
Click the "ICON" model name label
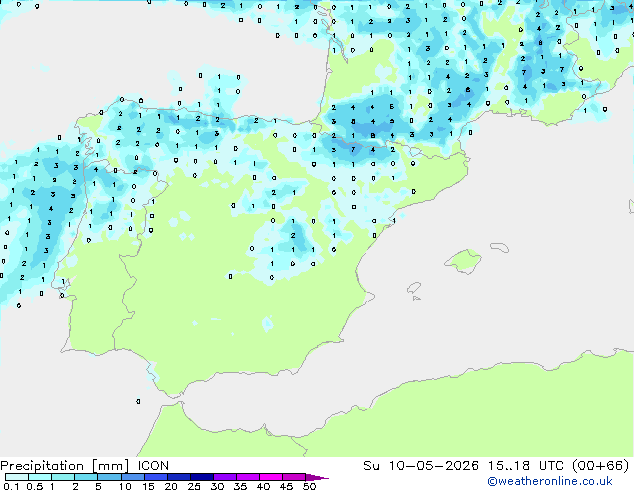tap(153, 466)
